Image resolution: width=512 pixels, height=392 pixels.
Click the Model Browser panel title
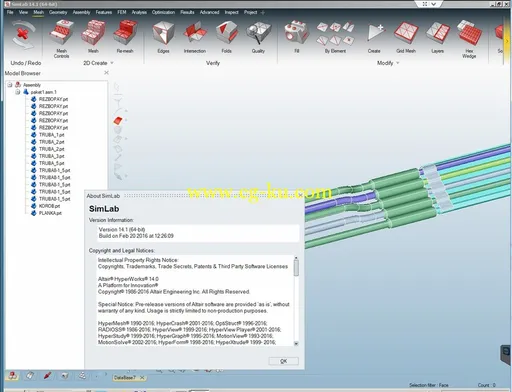pos(23,73)
